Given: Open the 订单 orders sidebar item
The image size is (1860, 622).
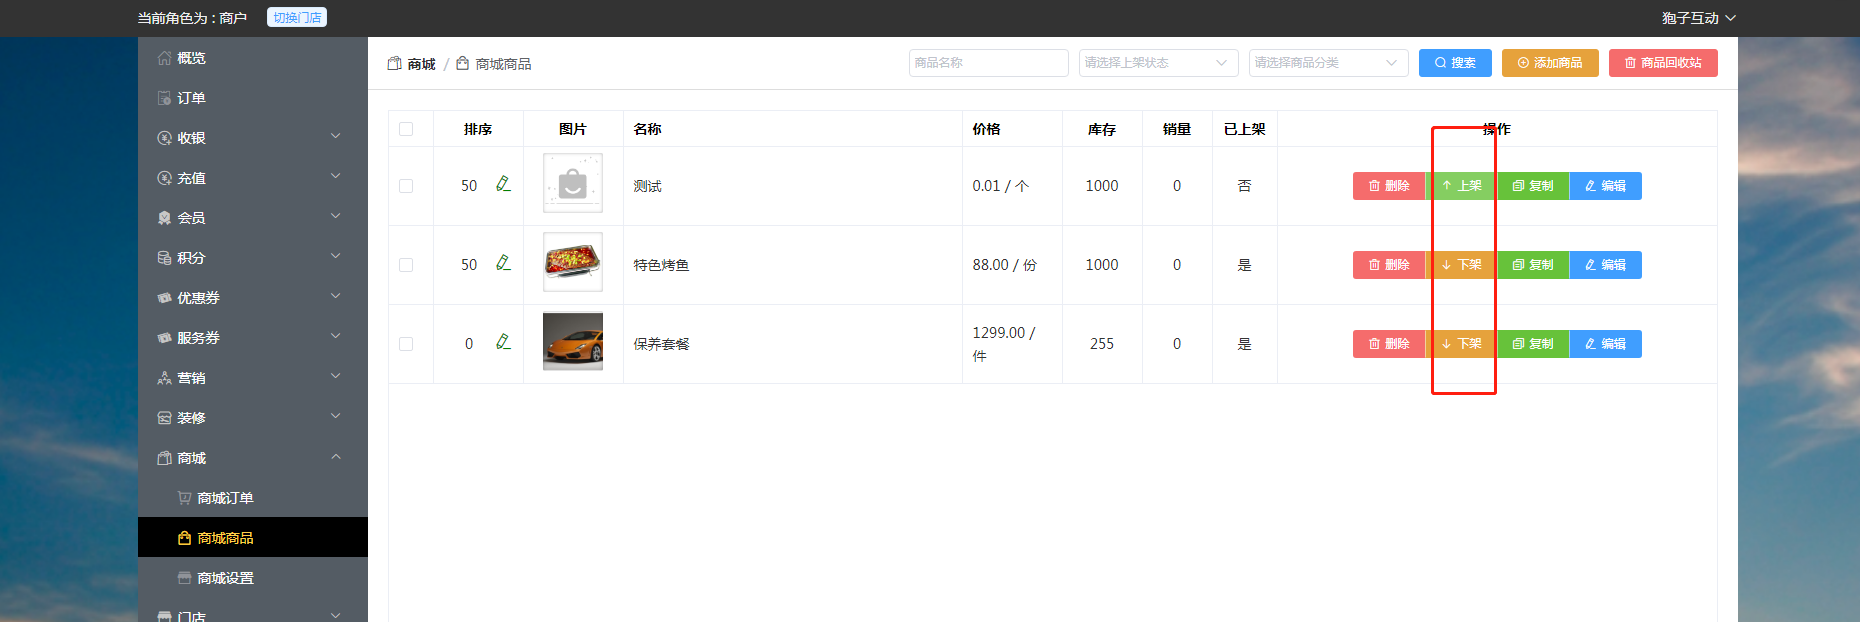Looking at the screenshot, I should click(253, 98).
